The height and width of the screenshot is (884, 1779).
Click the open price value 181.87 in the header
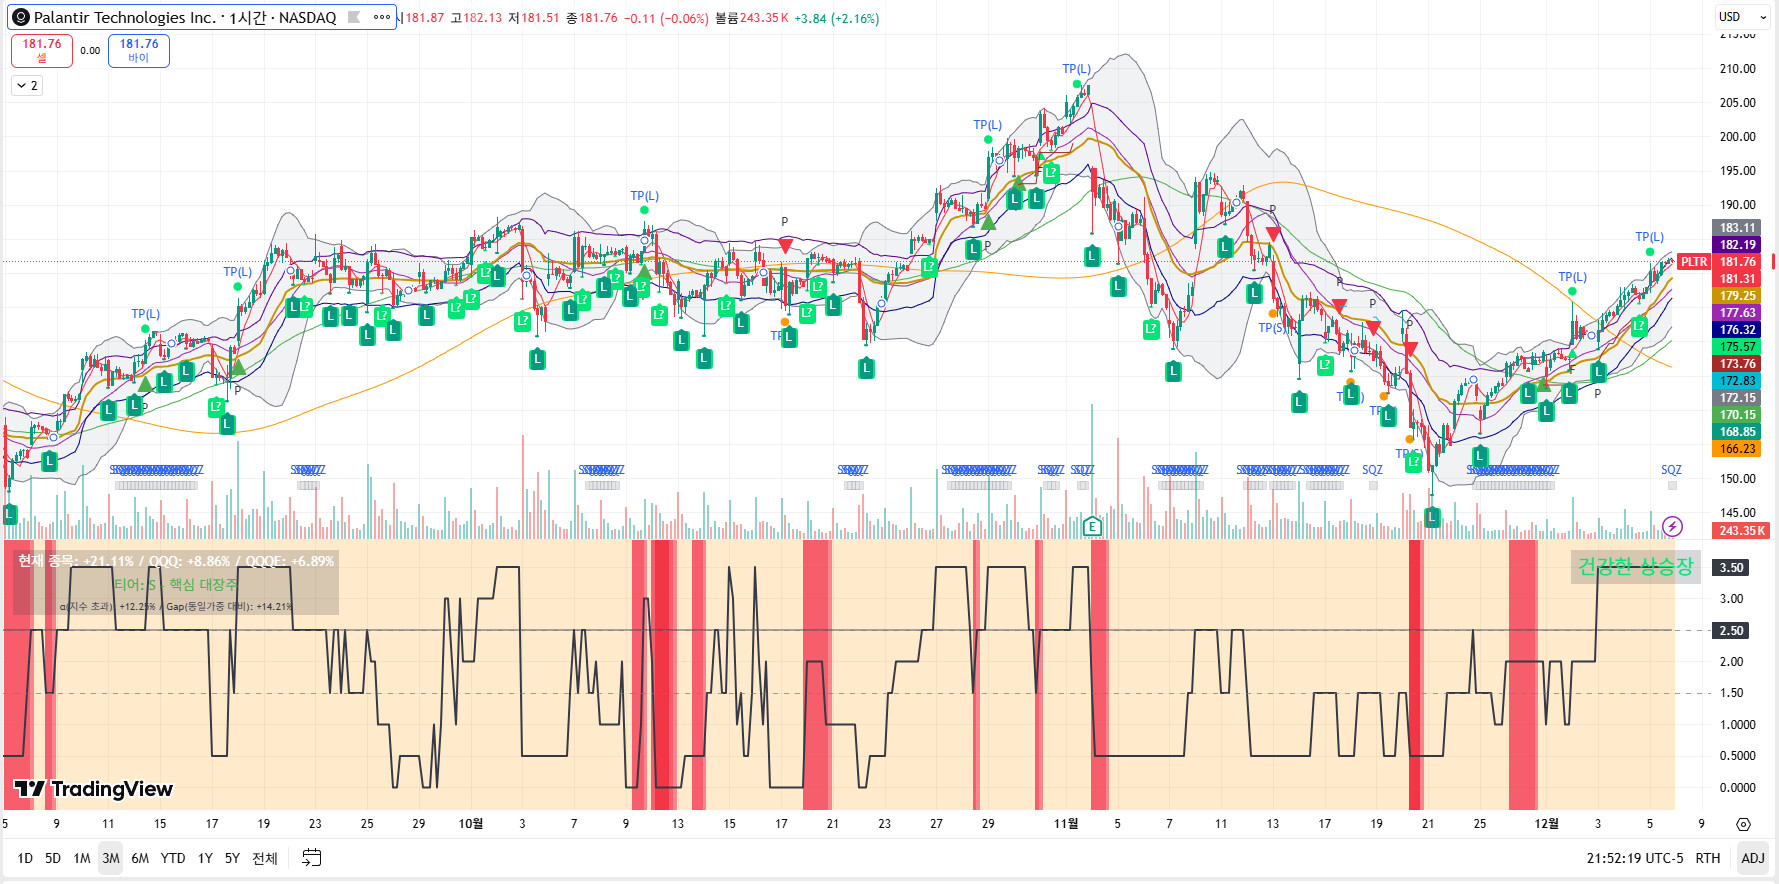(x=425, y=18)
